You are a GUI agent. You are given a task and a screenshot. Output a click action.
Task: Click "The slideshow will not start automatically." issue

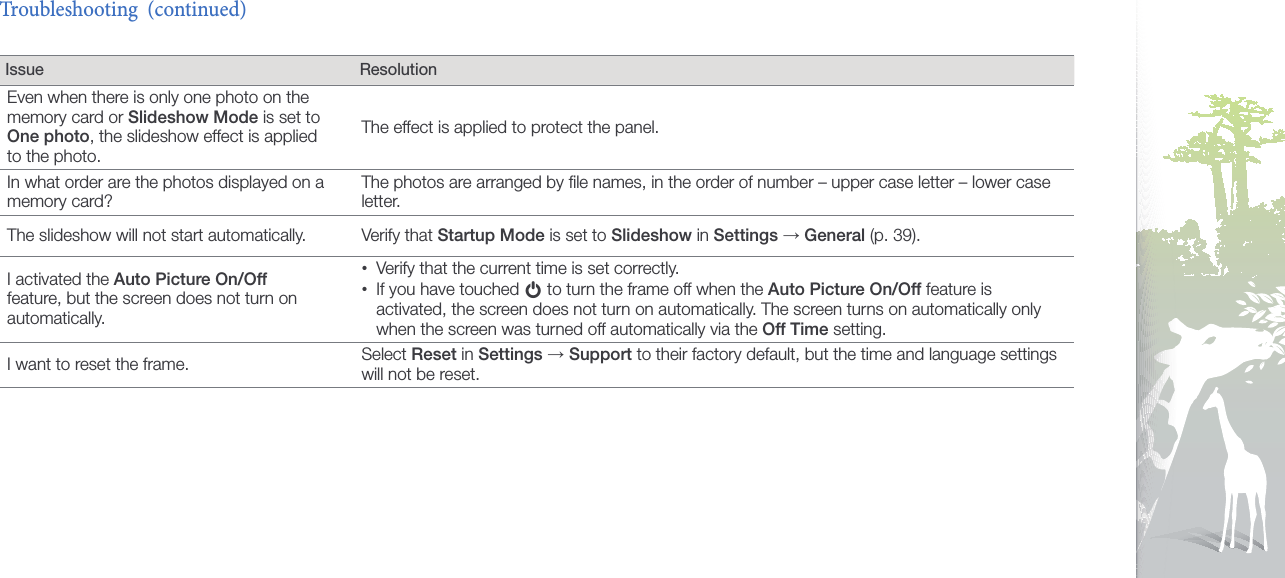click(156, 236)
